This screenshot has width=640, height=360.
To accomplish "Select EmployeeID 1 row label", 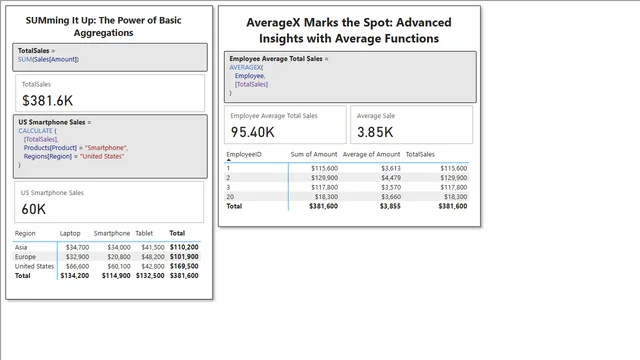I will 228,168.
